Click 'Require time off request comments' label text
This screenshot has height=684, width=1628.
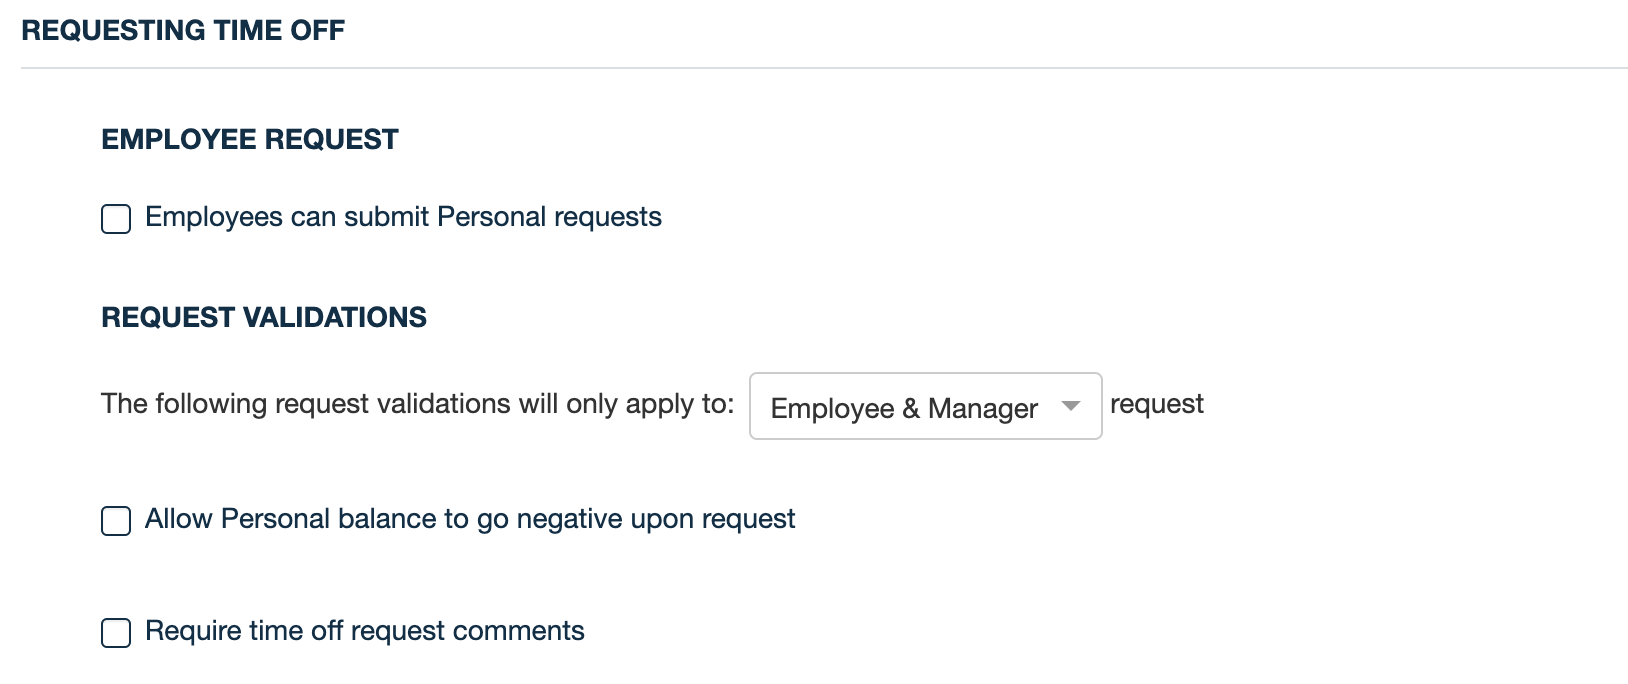click(x=364, y=631)
